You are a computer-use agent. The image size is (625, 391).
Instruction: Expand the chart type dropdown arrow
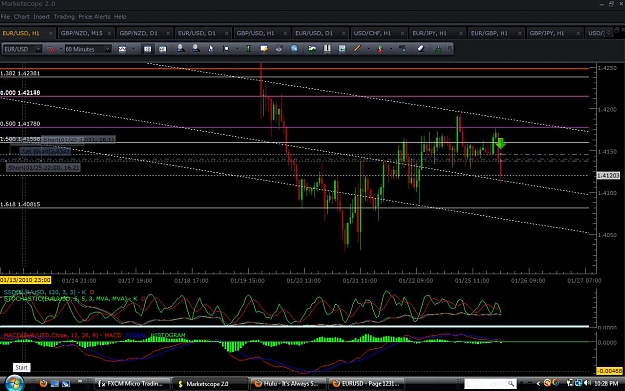(x=133, y=49)
